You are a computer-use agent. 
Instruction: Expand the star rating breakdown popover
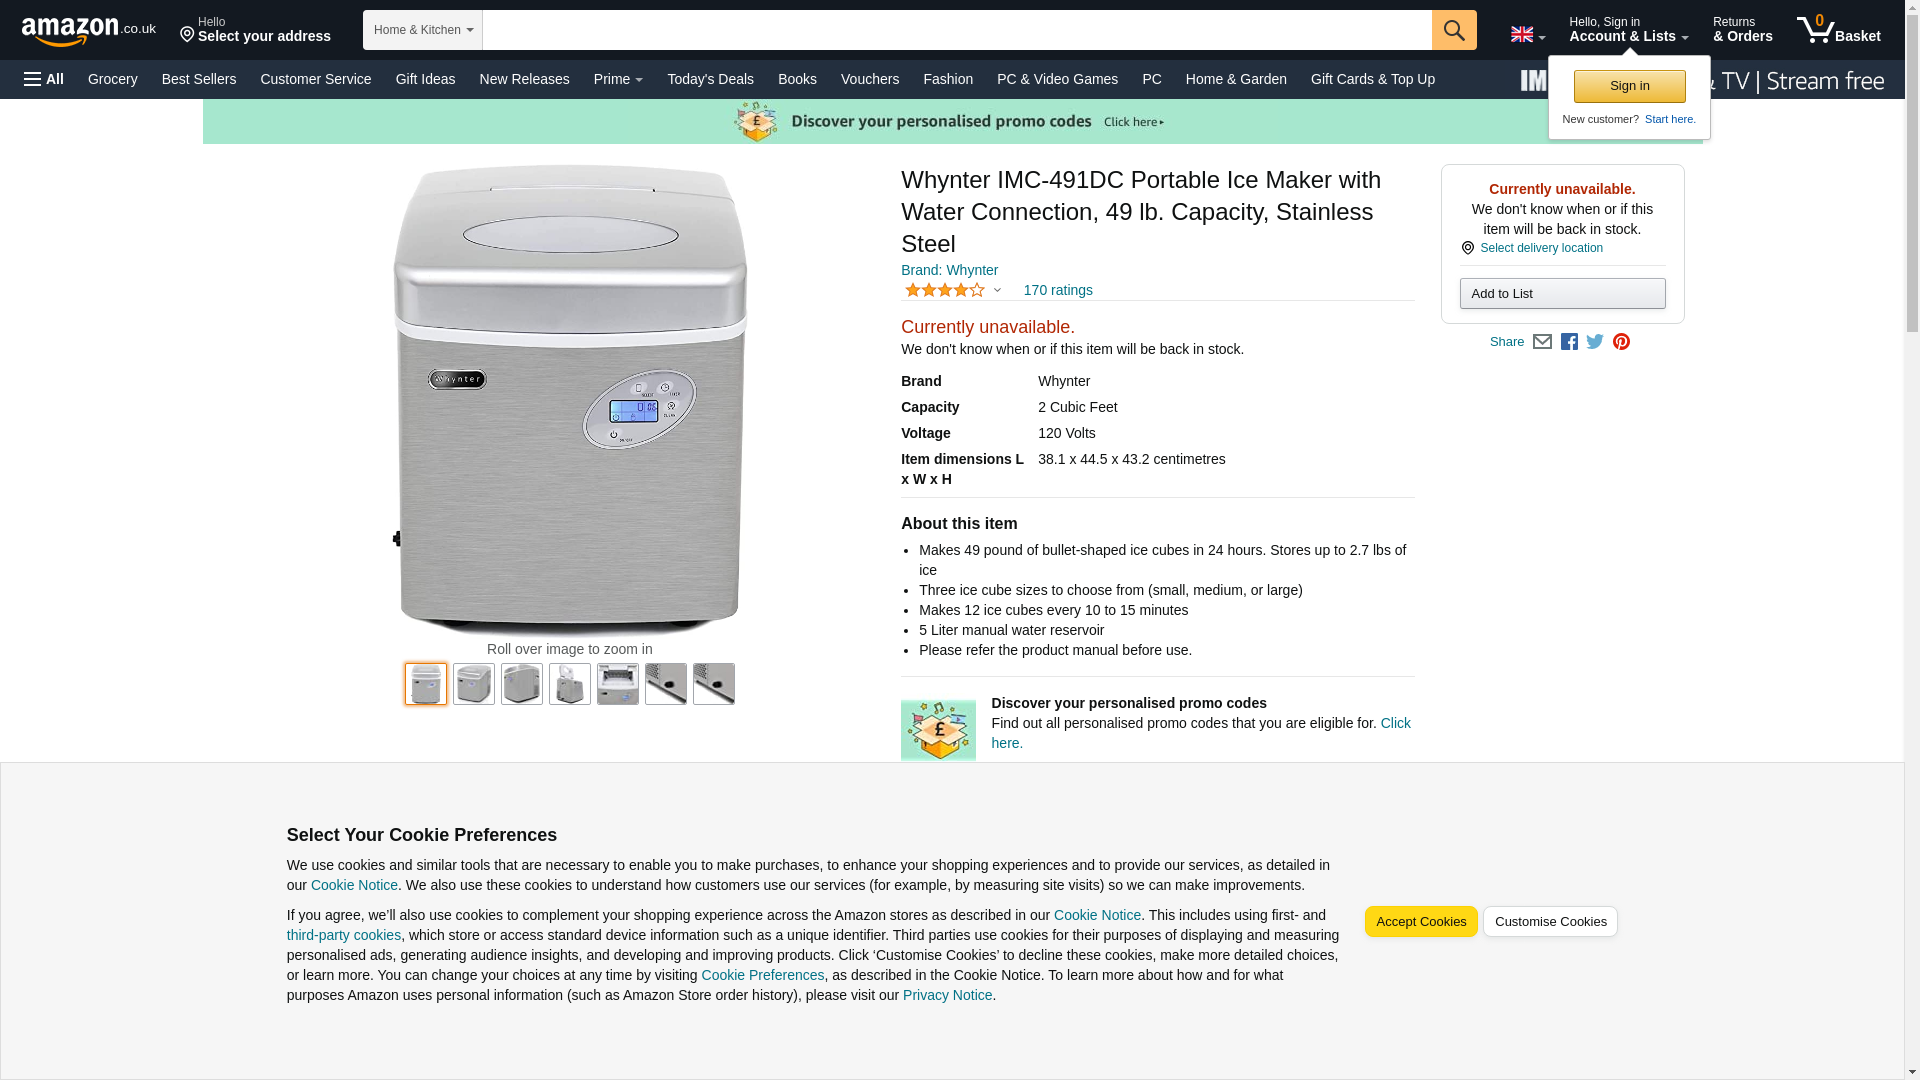point(953,291)
